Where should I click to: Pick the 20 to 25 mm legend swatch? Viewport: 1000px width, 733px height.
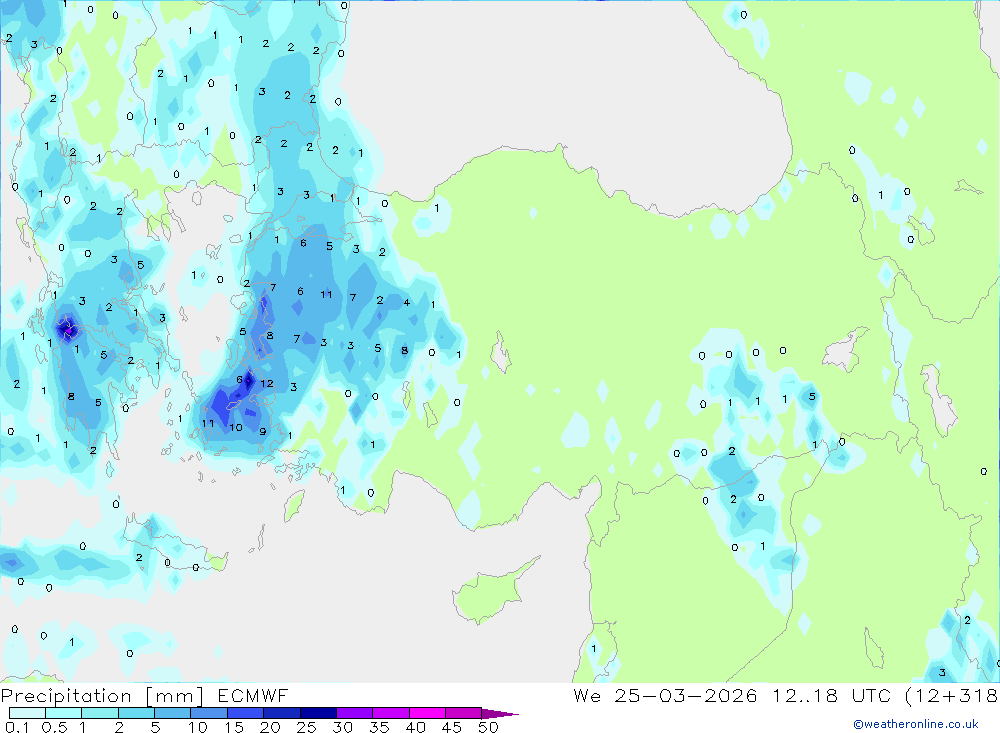click(x=281, y=713)
